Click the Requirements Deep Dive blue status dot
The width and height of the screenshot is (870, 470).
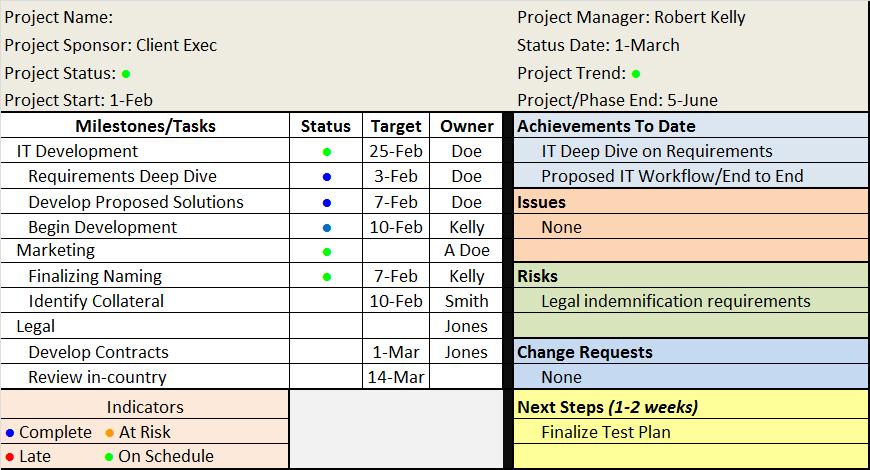pyautogui.click(x=327, y=177)
